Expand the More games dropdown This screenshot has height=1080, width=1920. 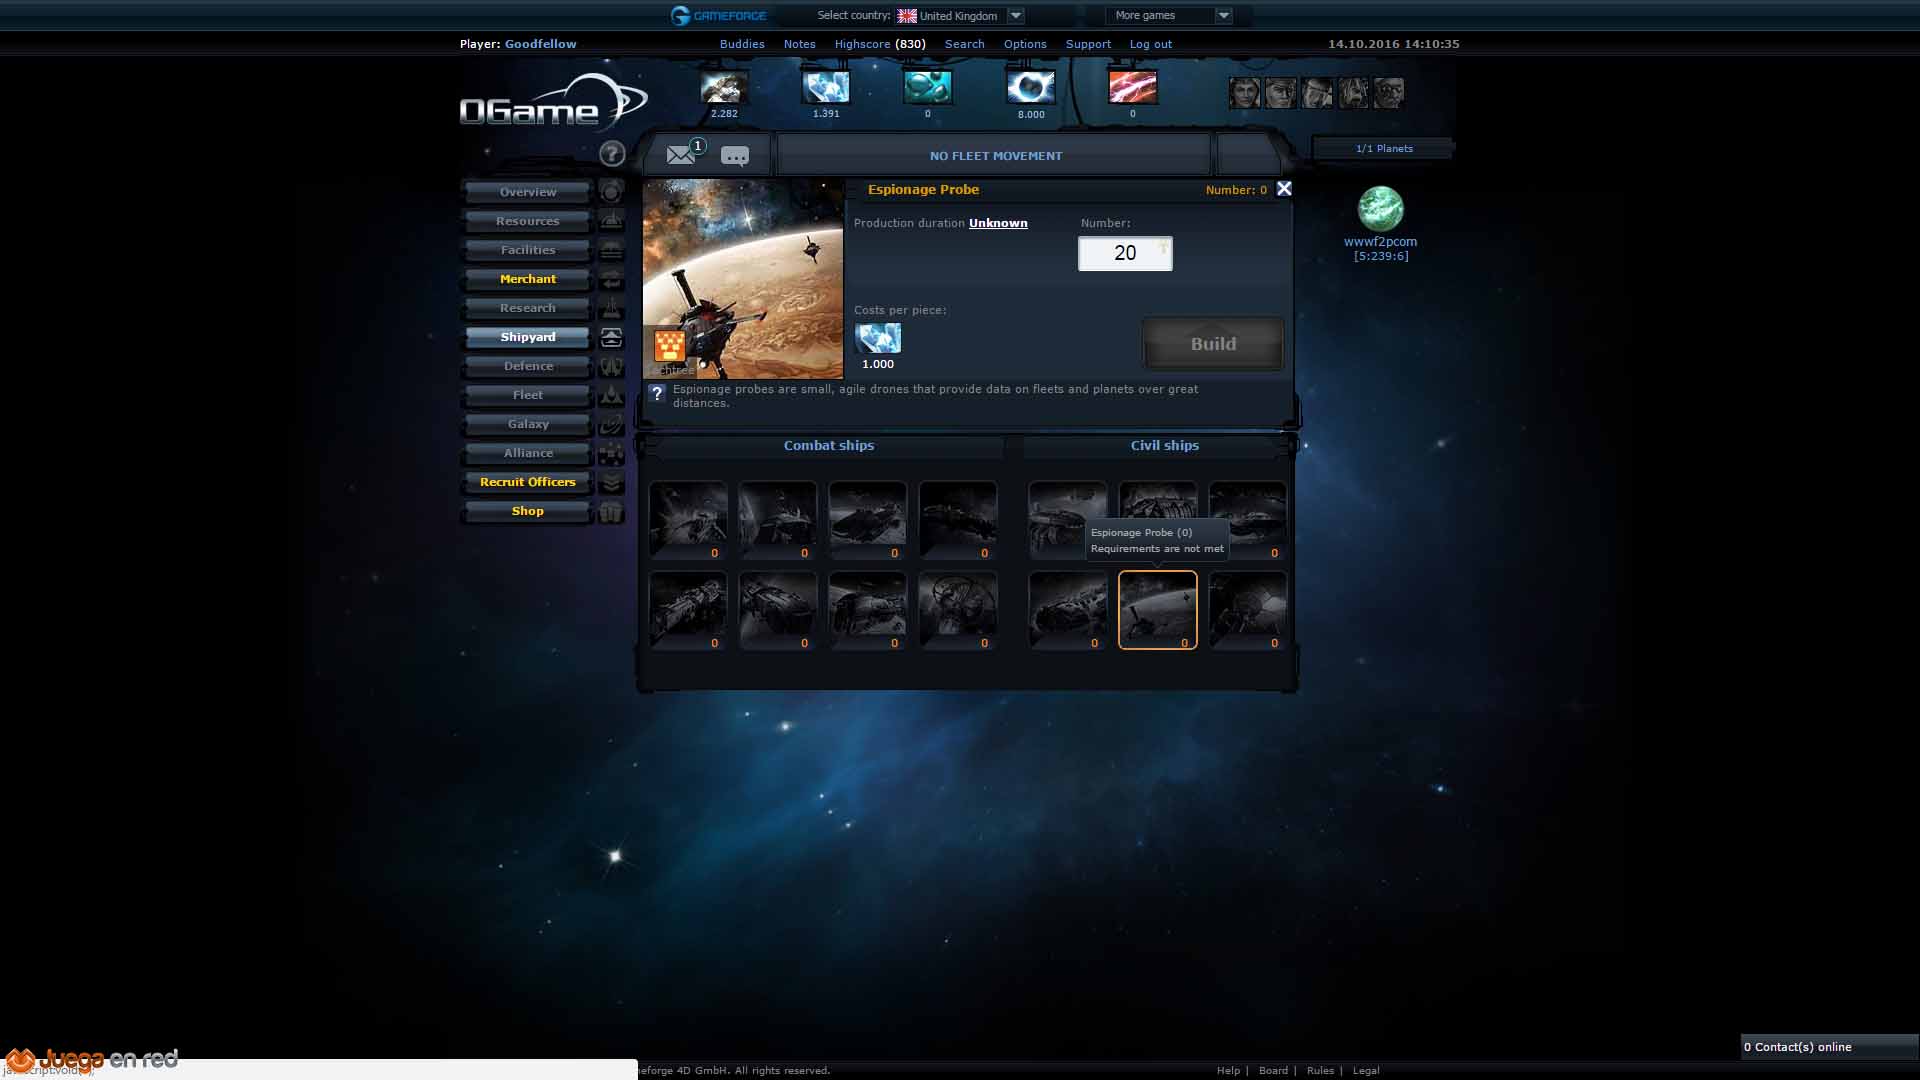pos(1223,15)
